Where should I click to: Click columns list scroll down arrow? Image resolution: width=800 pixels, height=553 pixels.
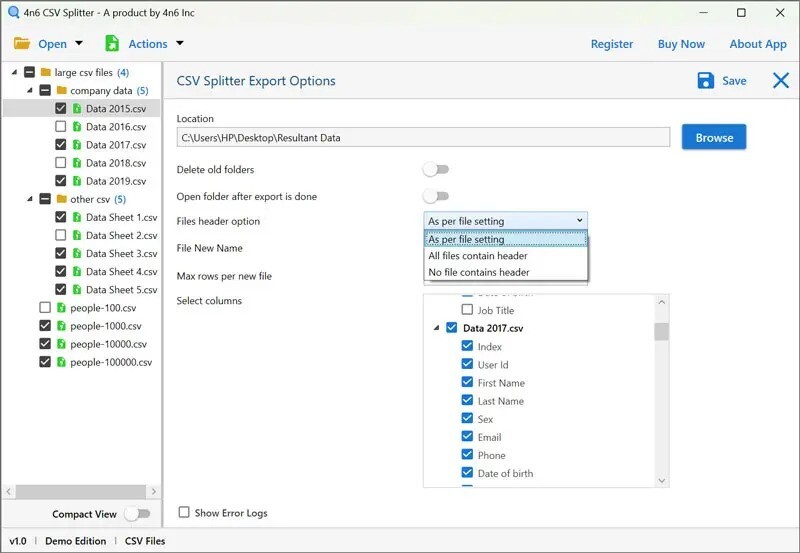(662, 481)
